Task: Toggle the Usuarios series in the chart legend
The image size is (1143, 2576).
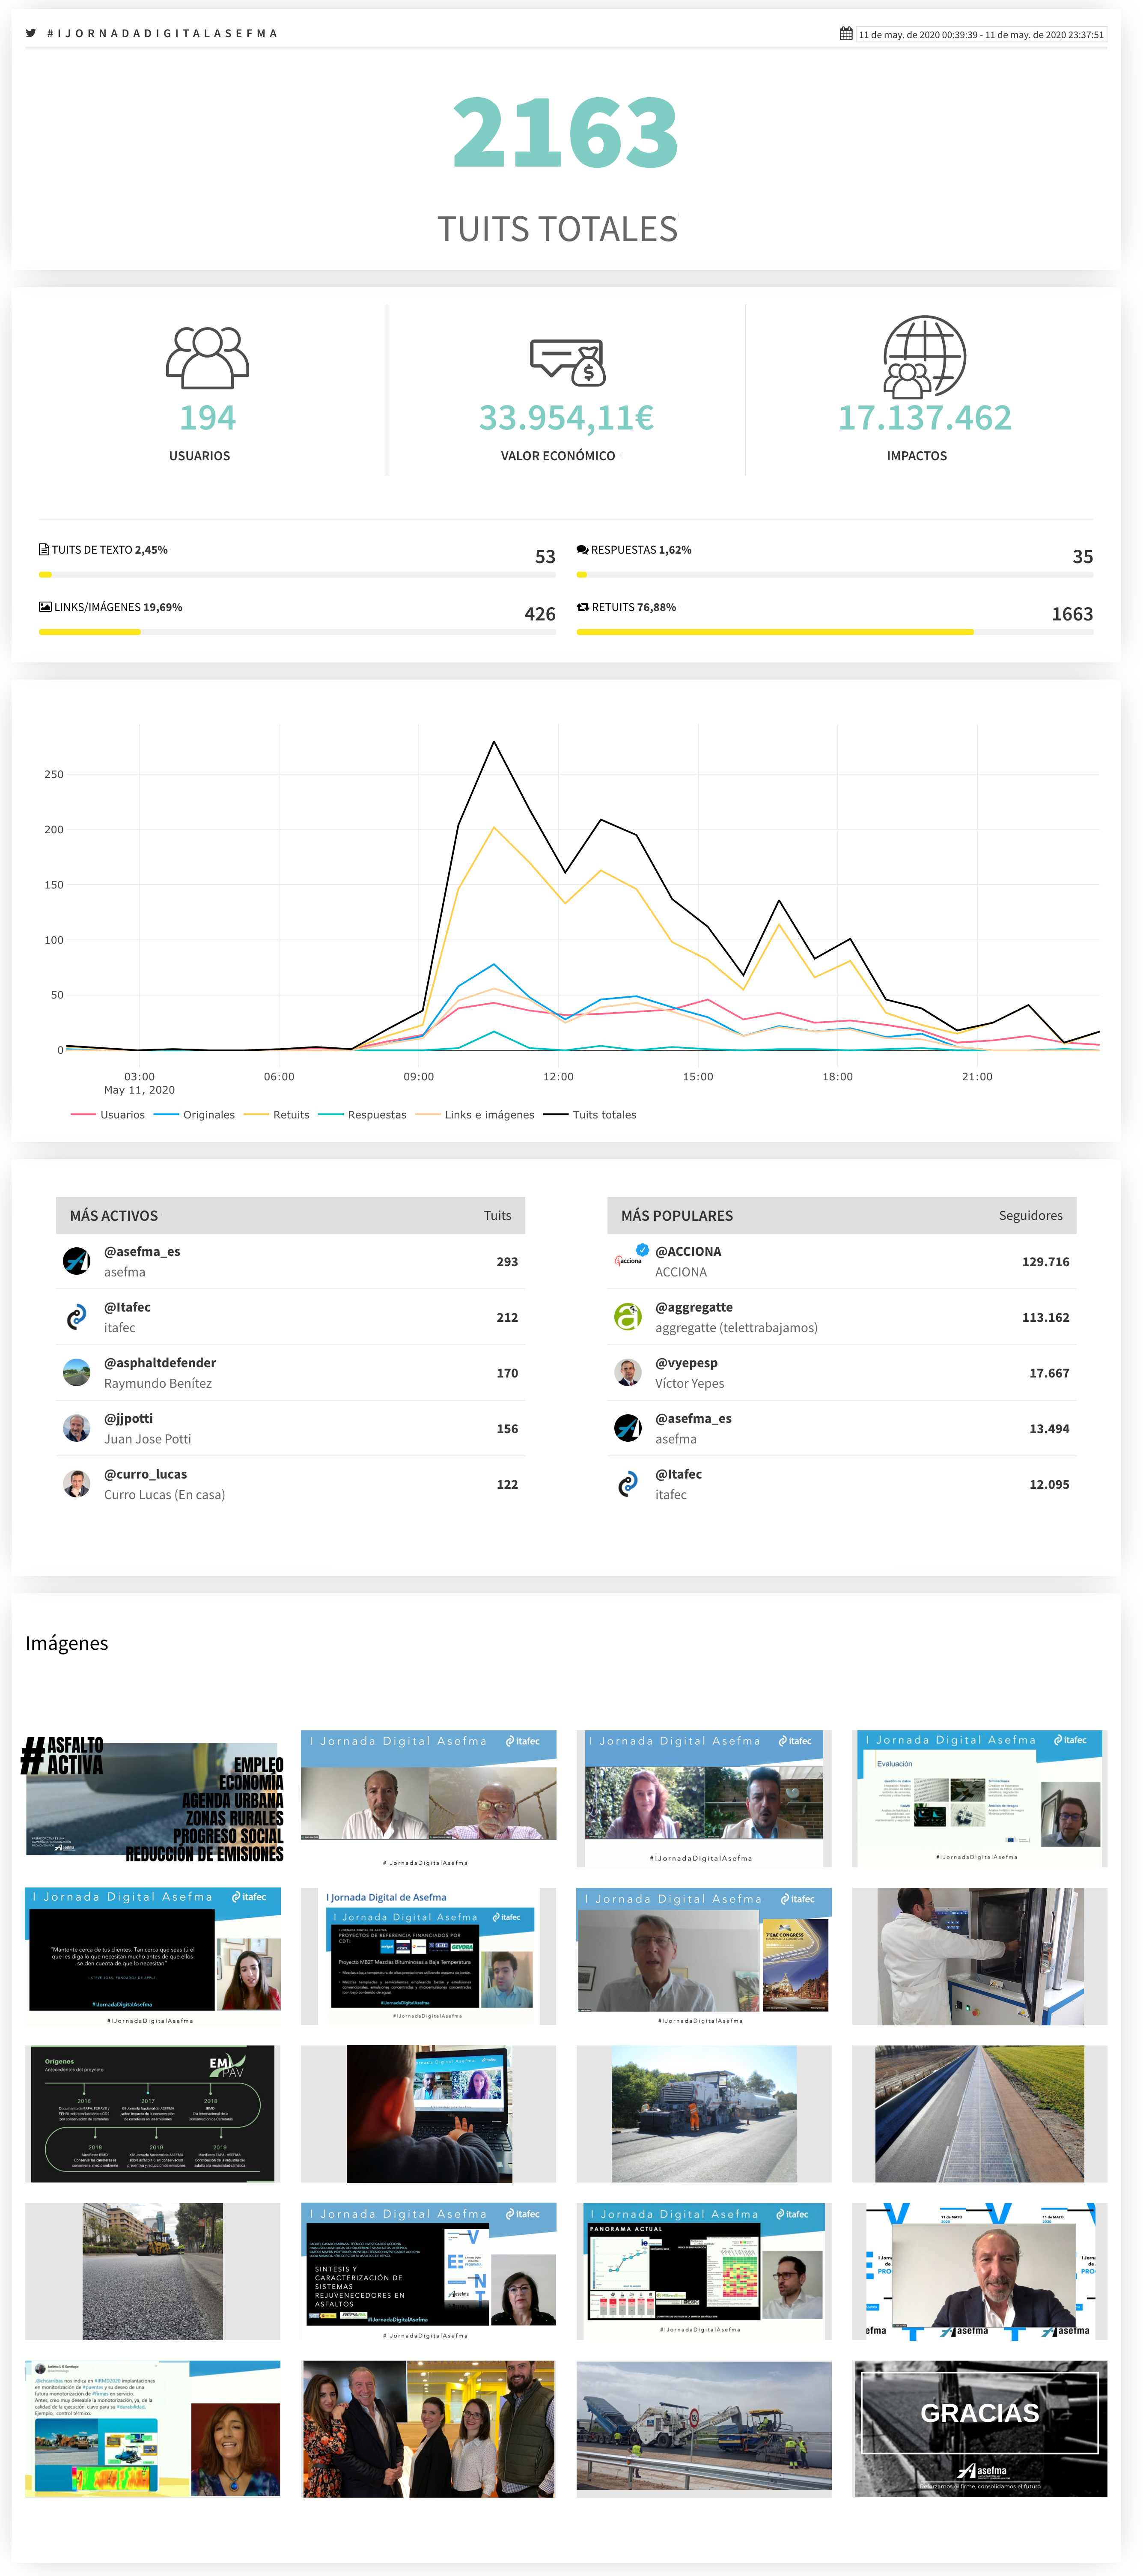Action: 108,1115
